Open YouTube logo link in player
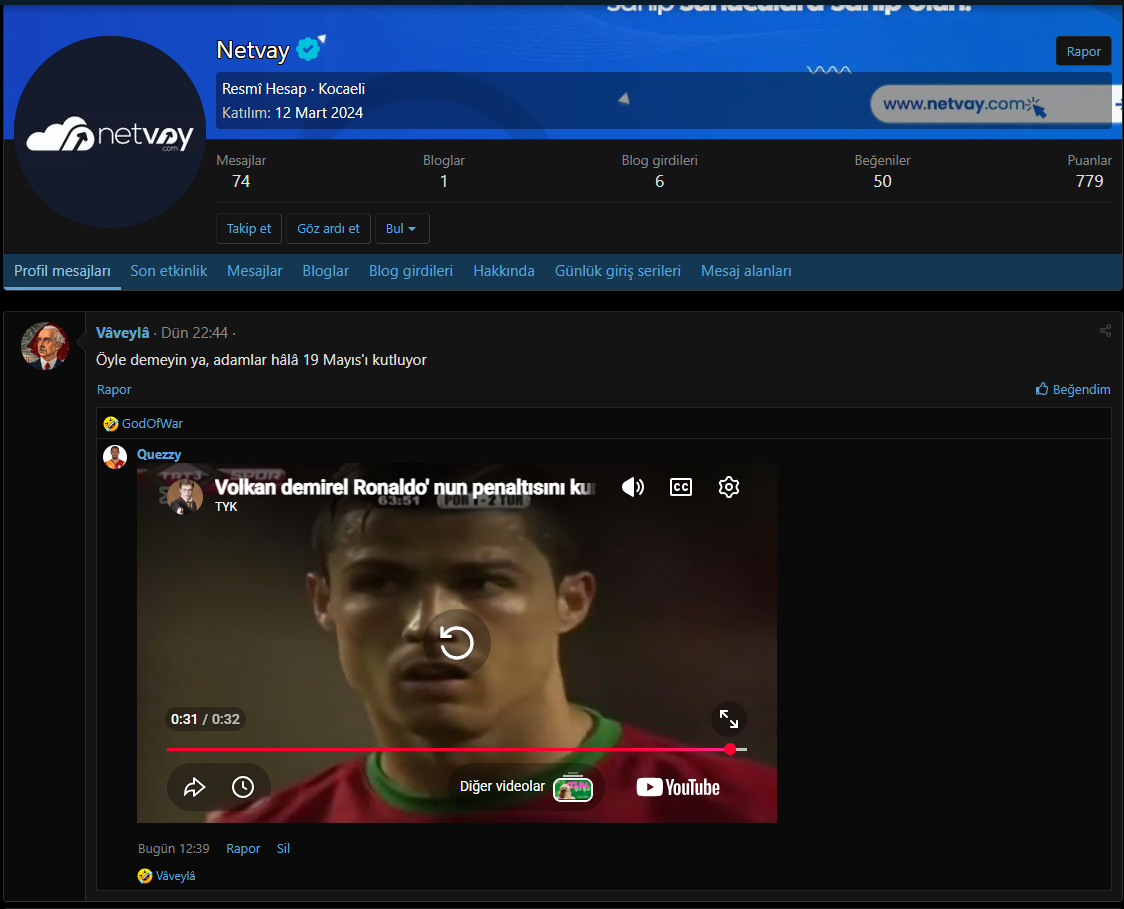1124x909 pixels. coord(678,787)
